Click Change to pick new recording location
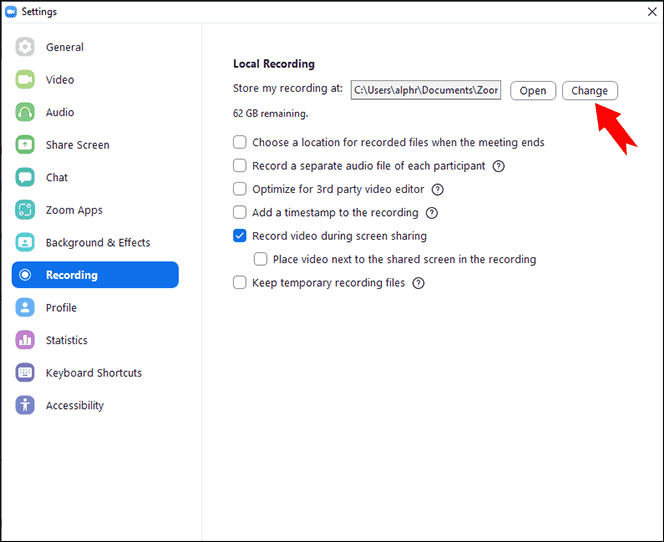Viewport: 664px width, 542px height. (589, 91)
